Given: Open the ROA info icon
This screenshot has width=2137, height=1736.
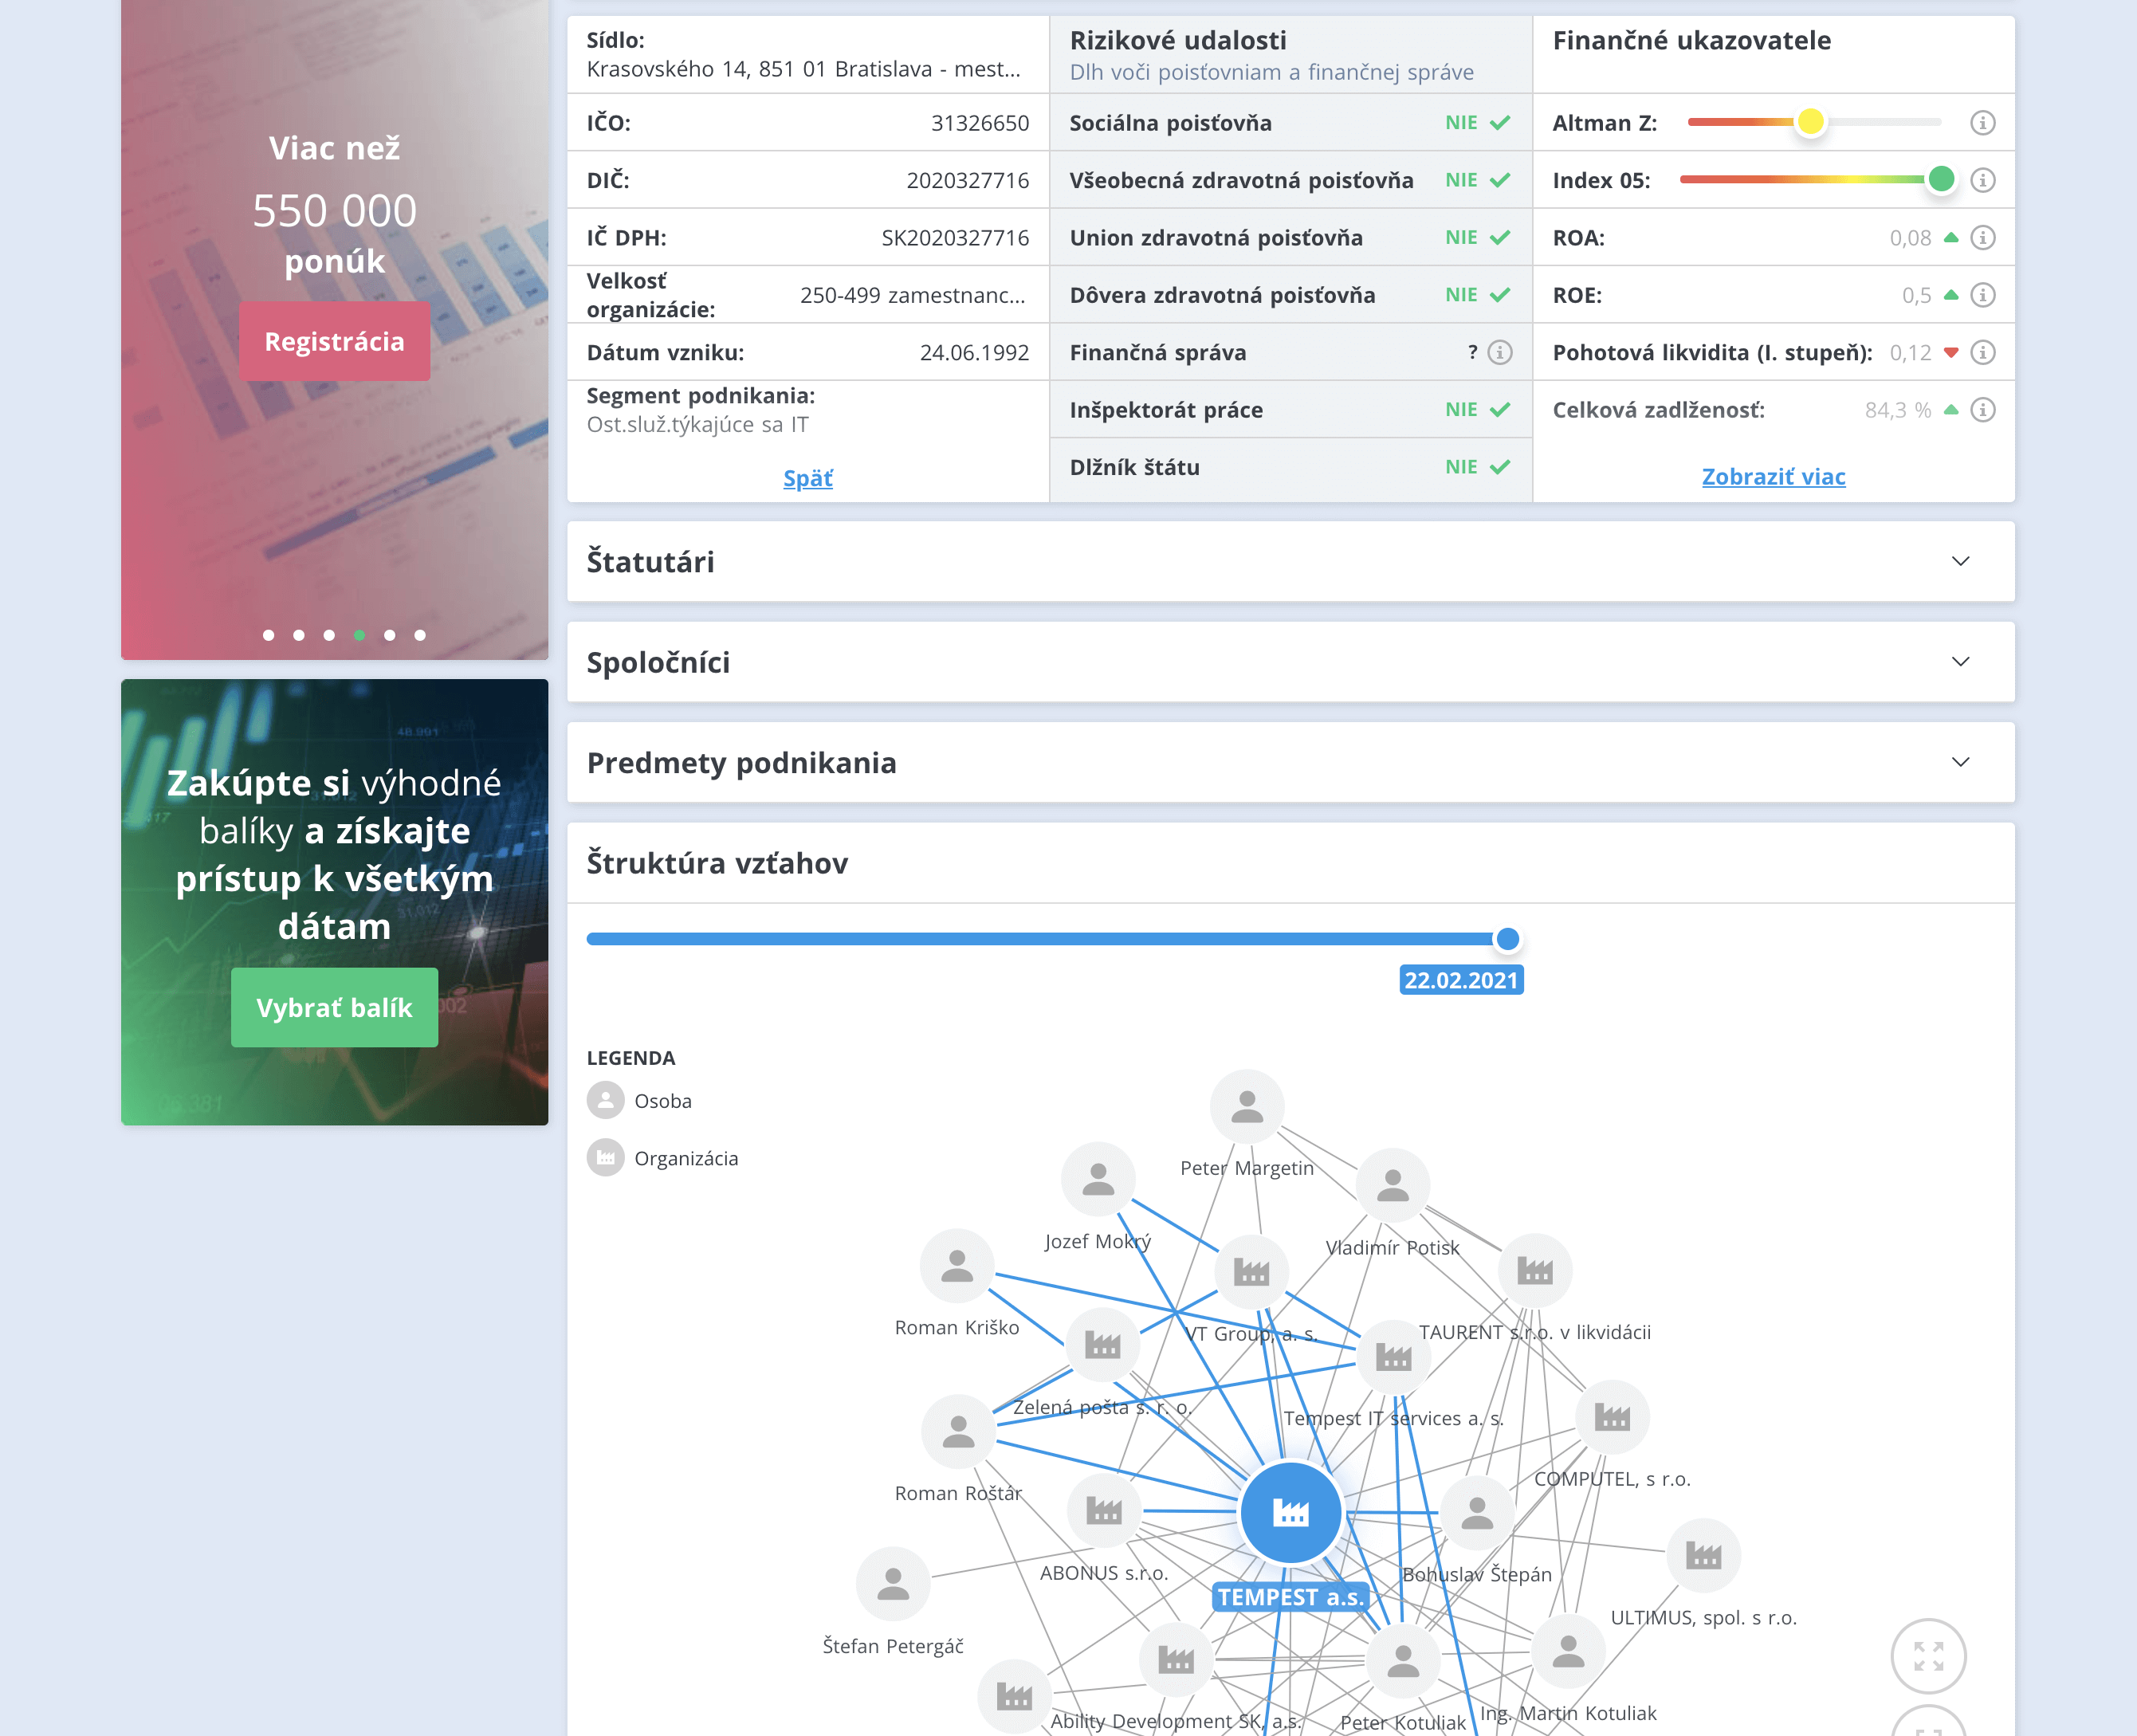Looking at the screenshot, I should [1982, 238].
